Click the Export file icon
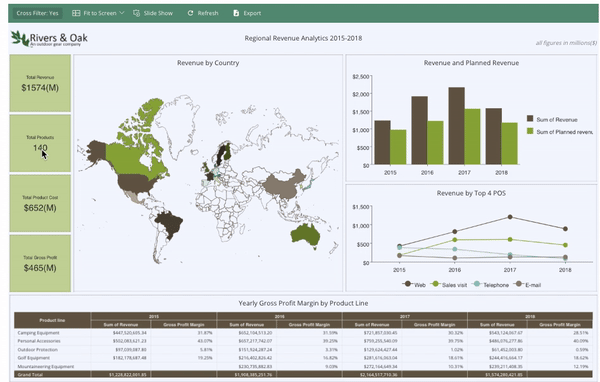The width and height of the screenshot is (600, 382). (x=236, y=13)
